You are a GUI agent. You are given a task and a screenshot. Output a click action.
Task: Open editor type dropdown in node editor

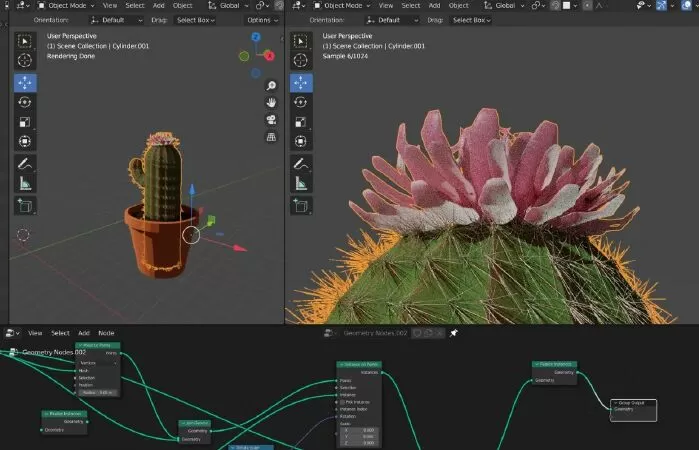12,333
